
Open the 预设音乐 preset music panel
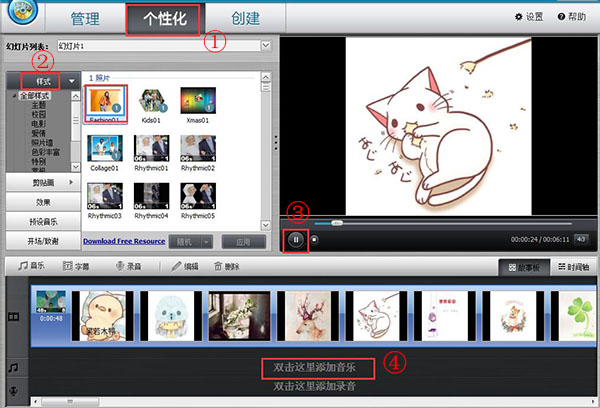(43, 221)
